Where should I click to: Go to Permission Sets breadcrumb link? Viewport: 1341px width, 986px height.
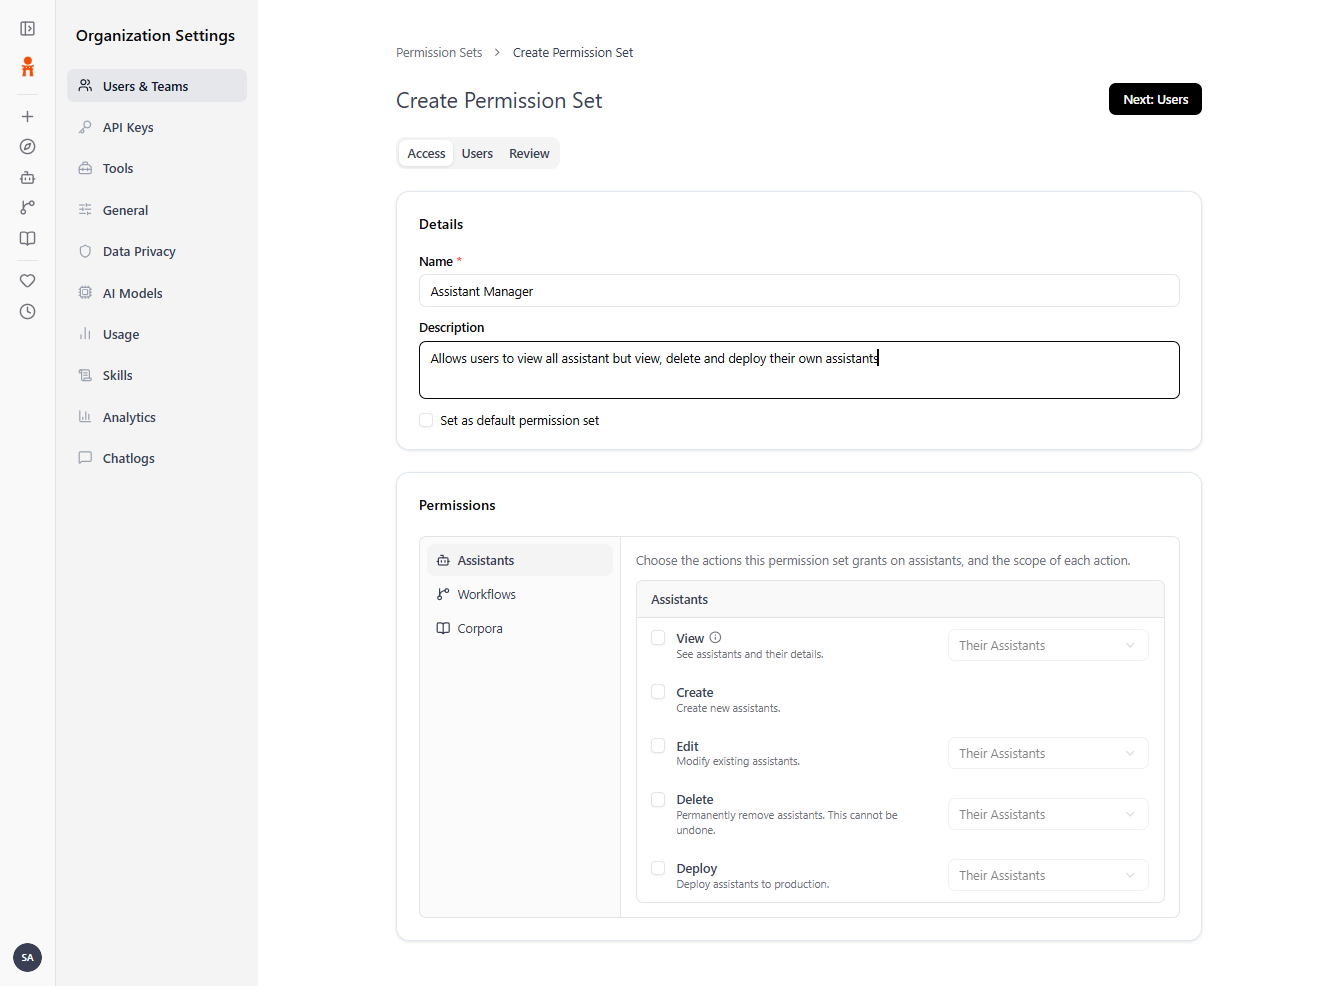click(x=439, y=52)
